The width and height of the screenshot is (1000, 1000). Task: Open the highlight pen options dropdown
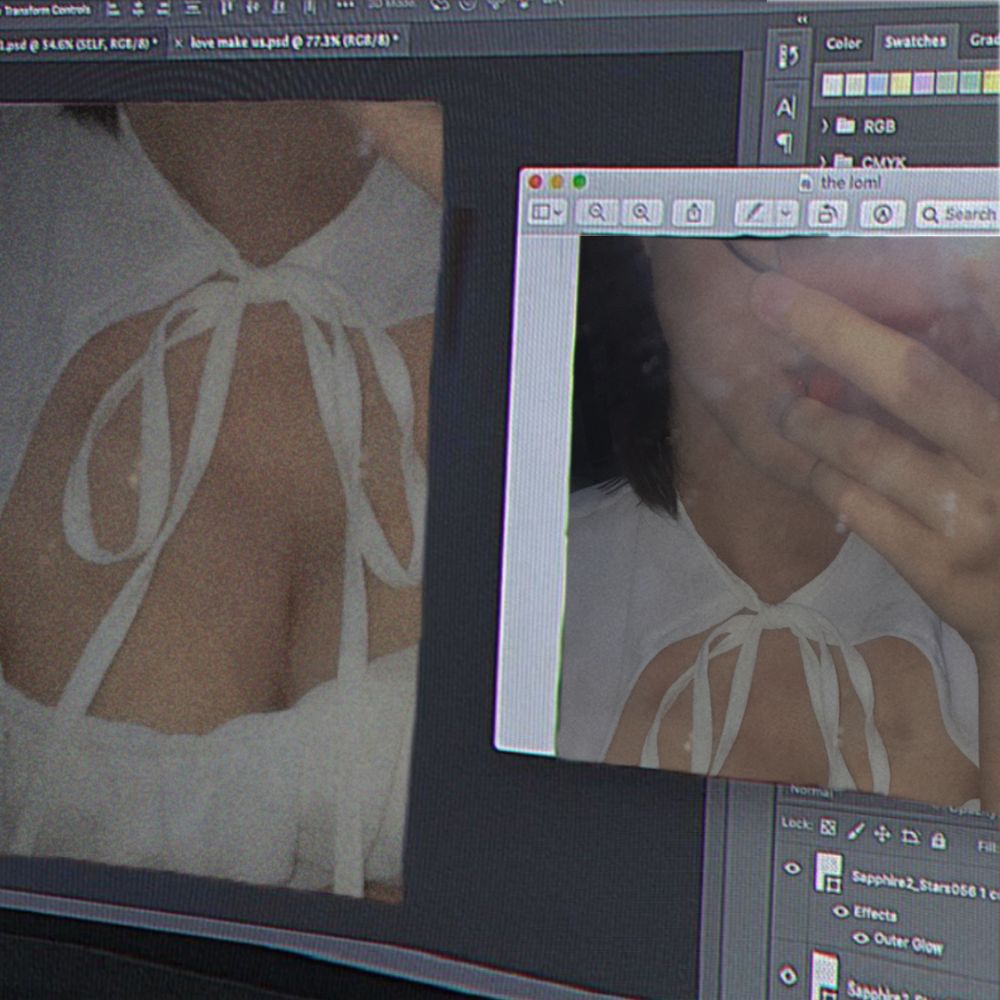(786, 214)
